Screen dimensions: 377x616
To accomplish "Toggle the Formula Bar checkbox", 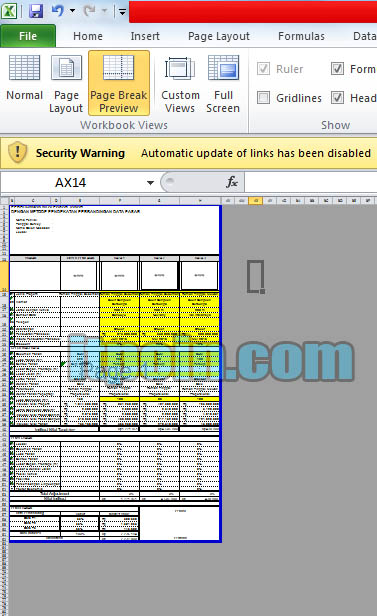I will (x=337, y=69).
